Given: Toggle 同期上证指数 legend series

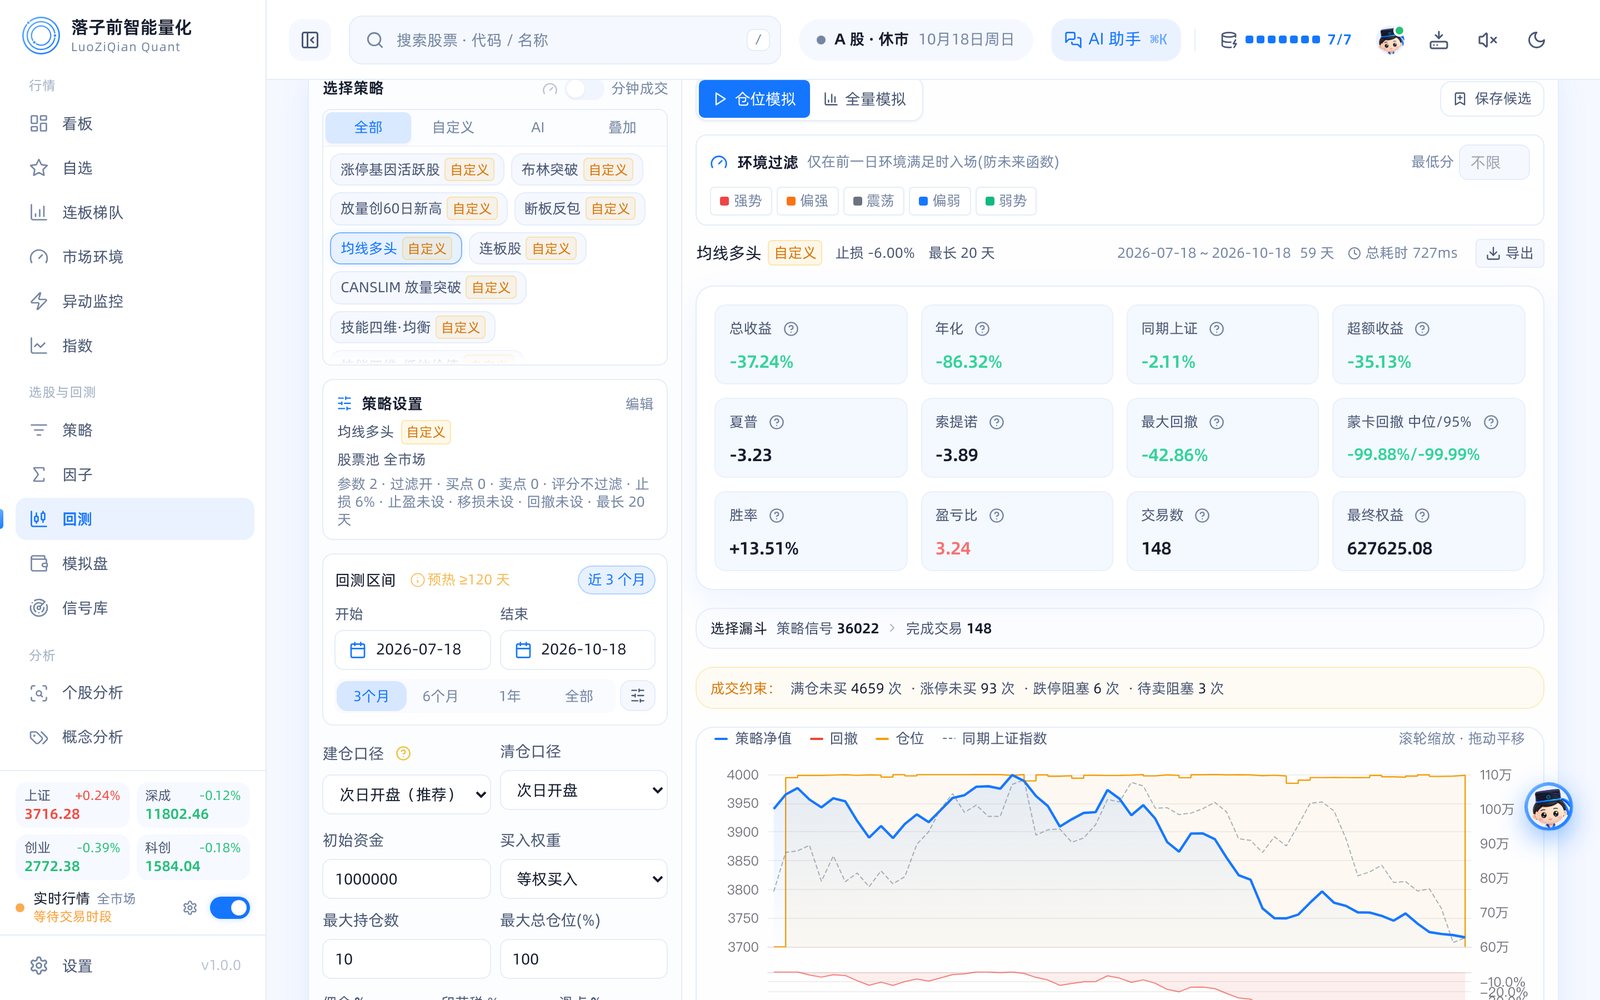Looking at the screenshot, I should [994, 739].
